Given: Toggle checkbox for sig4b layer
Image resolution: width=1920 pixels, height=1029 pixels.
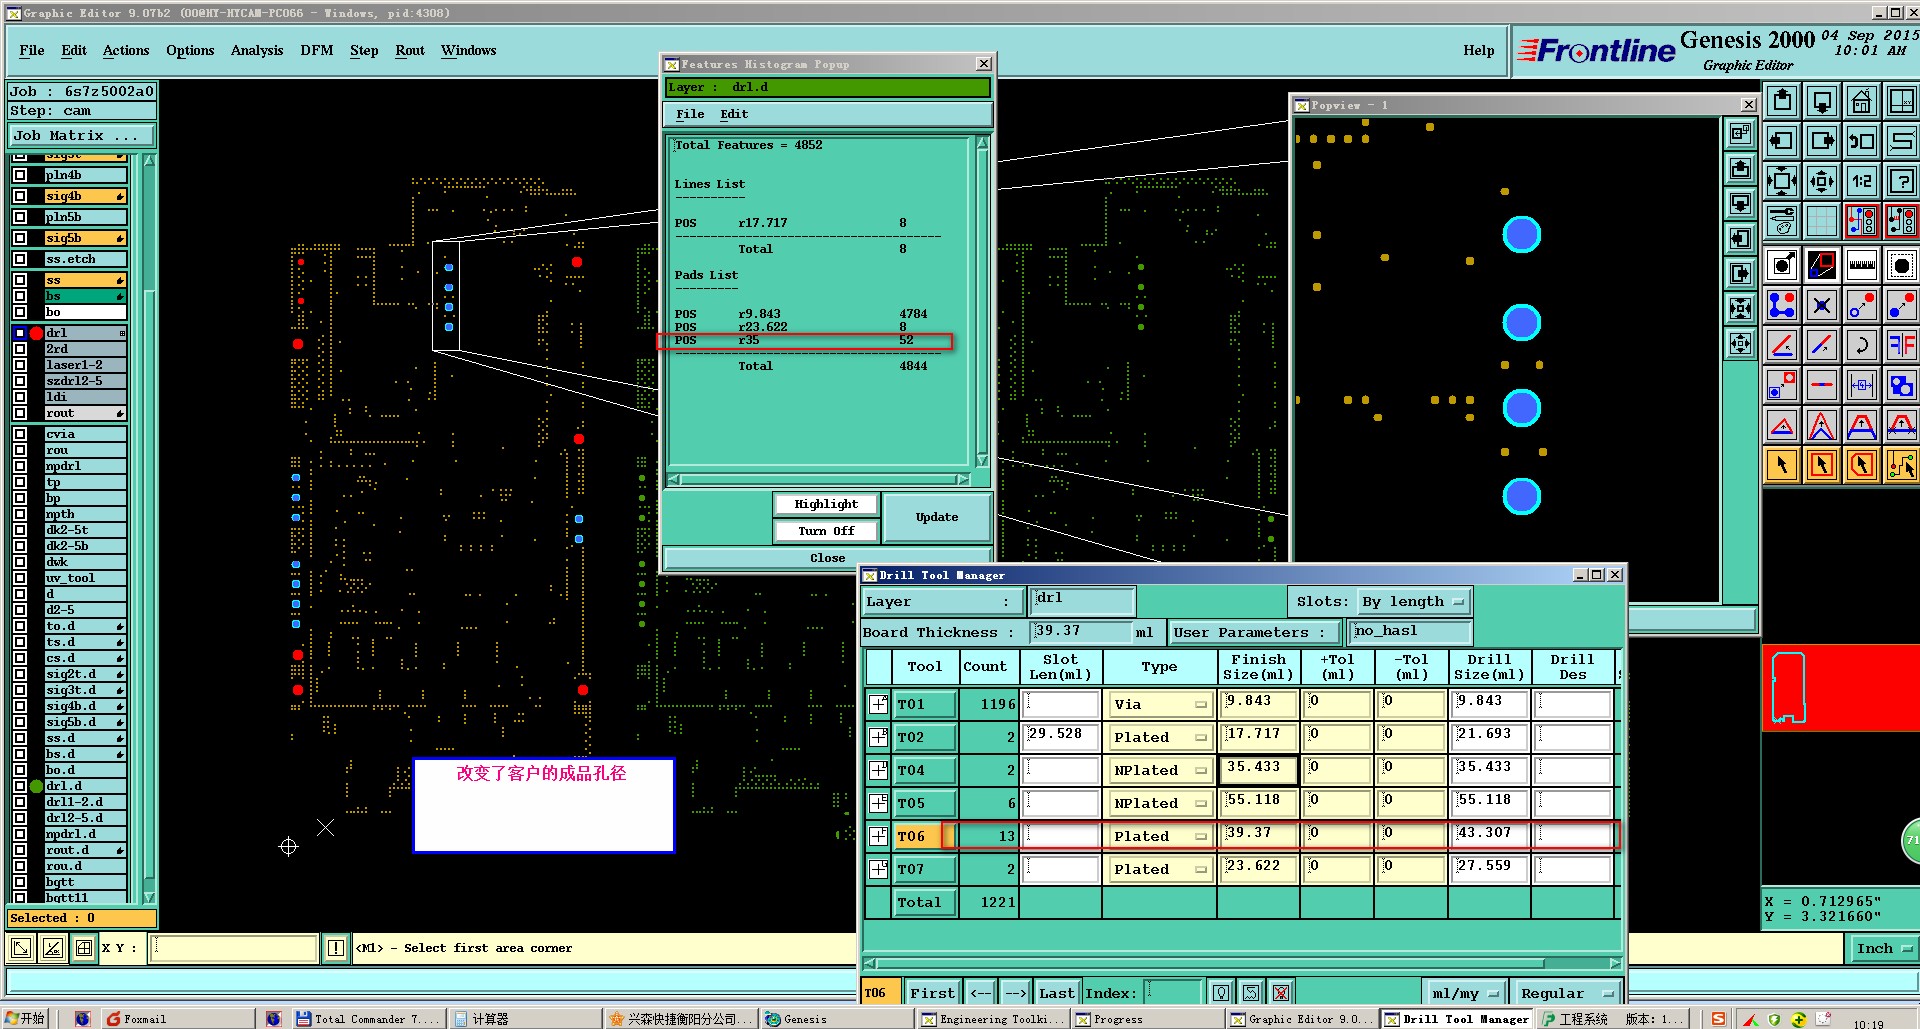Looking at the screenshot, I should pos(20,196).
